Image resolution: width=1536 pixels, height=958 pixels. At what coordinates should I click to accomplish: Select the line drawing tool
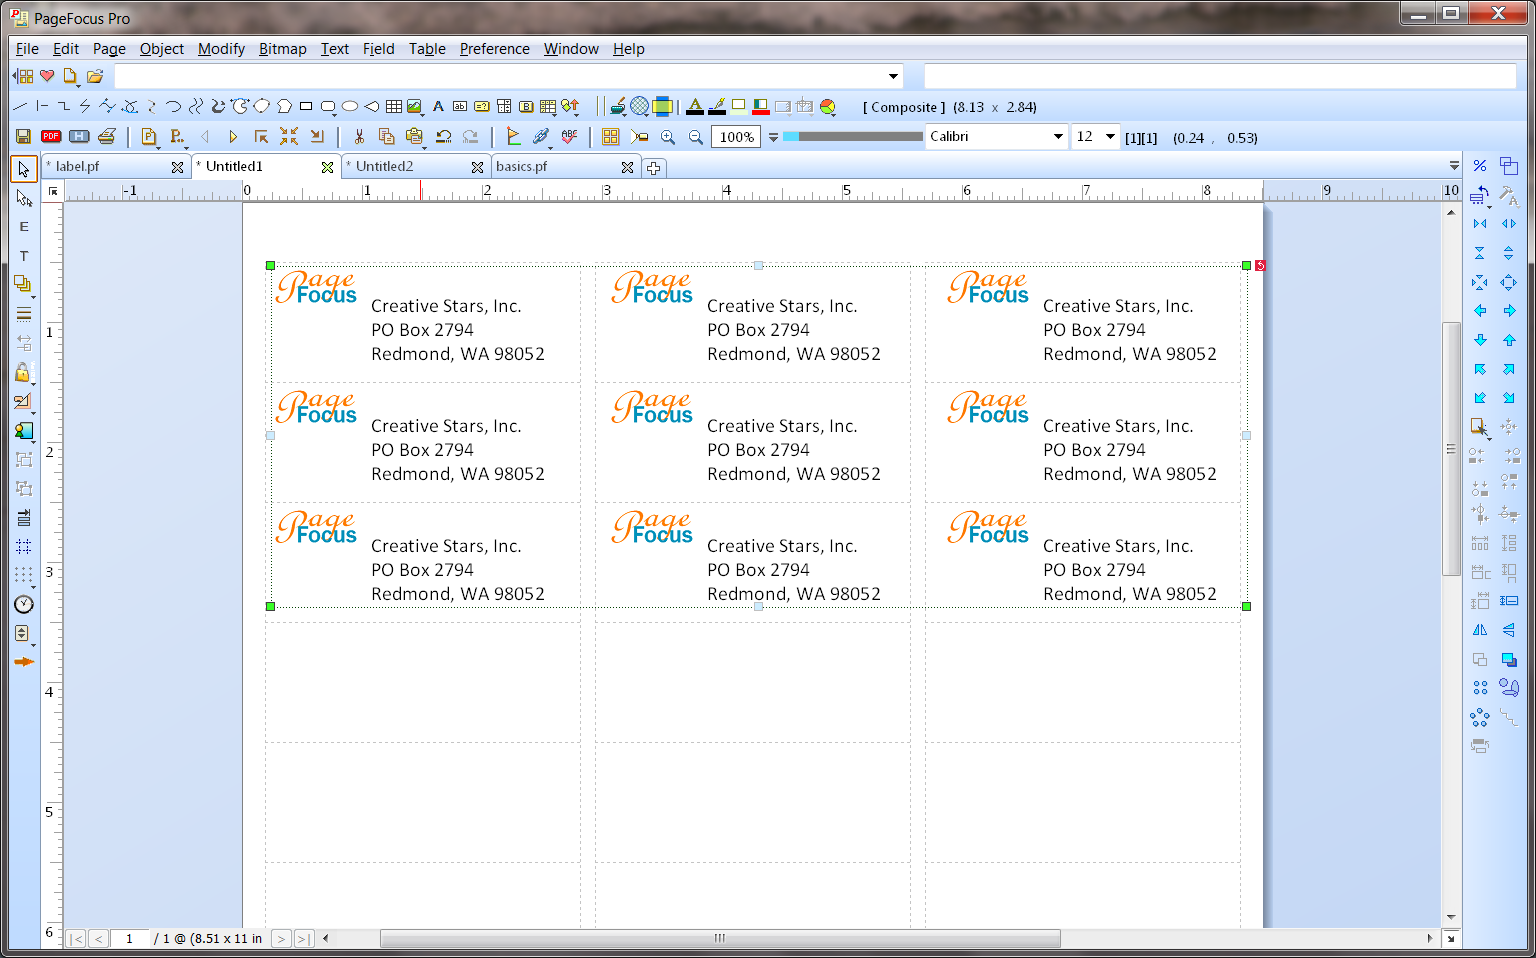(20, 106)
